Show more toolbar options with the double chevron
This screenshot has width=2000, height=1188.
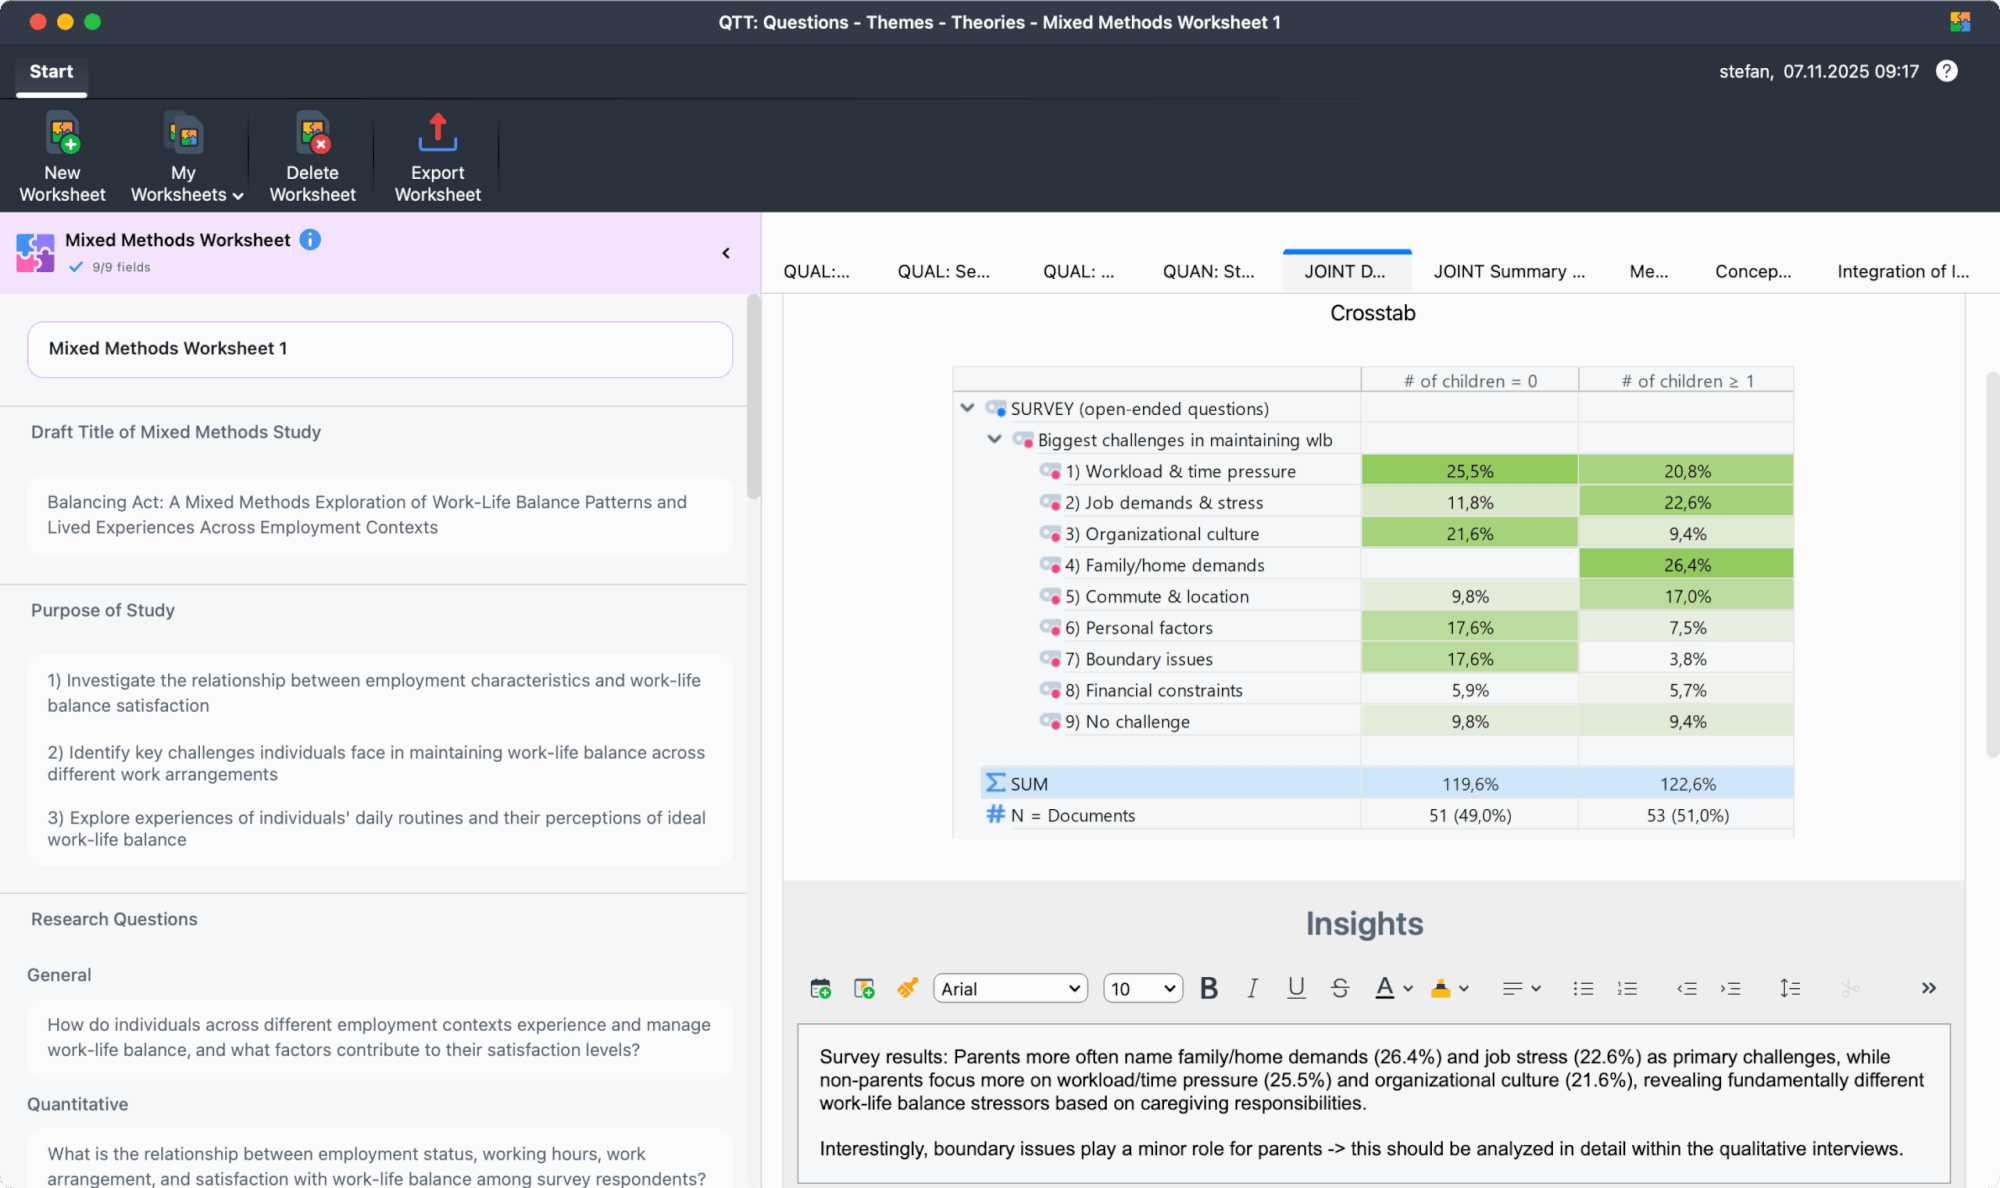(x=1928, y=988)
